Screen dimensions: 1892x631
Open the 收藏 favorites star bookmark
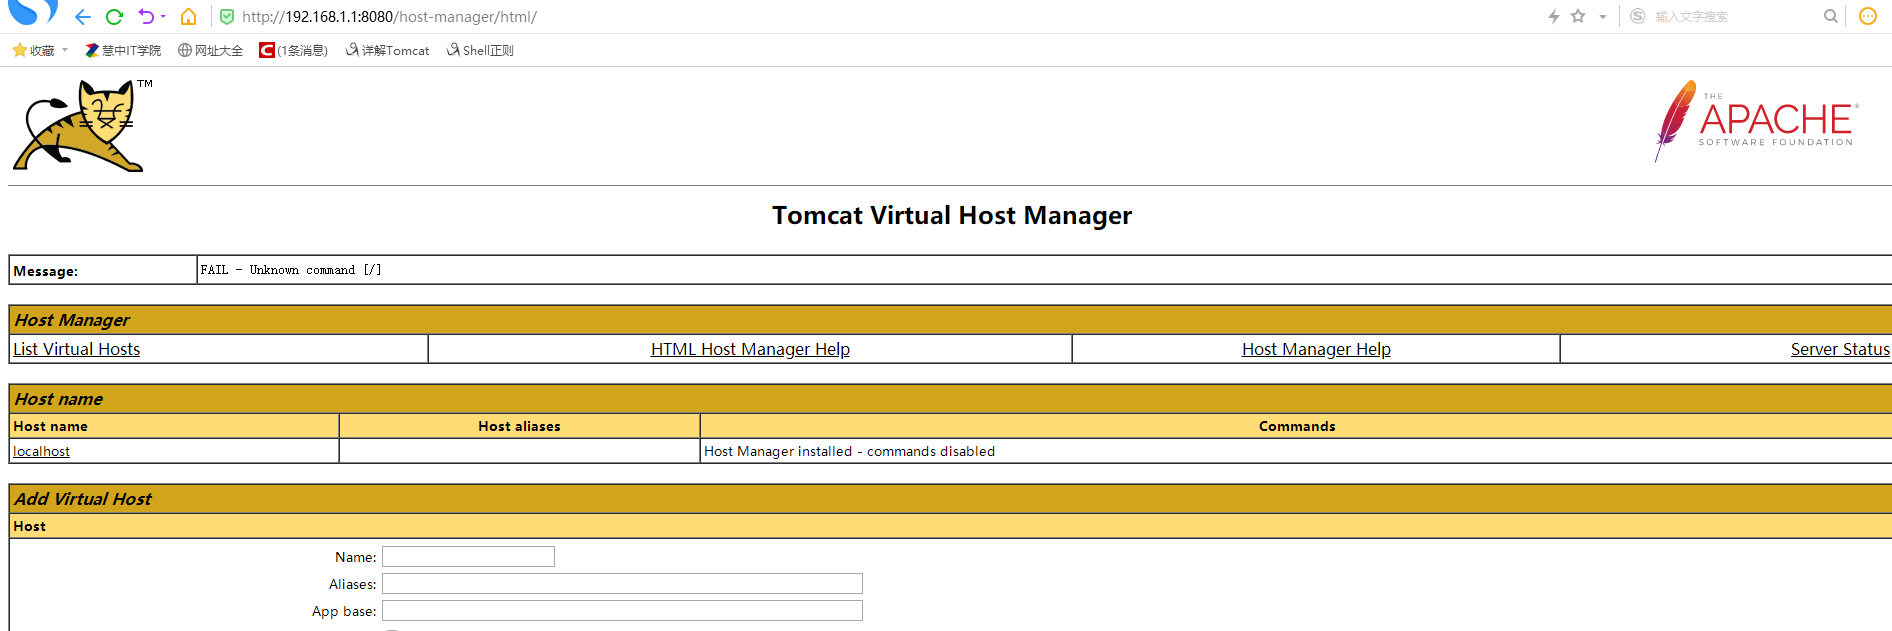click(34, 50)
